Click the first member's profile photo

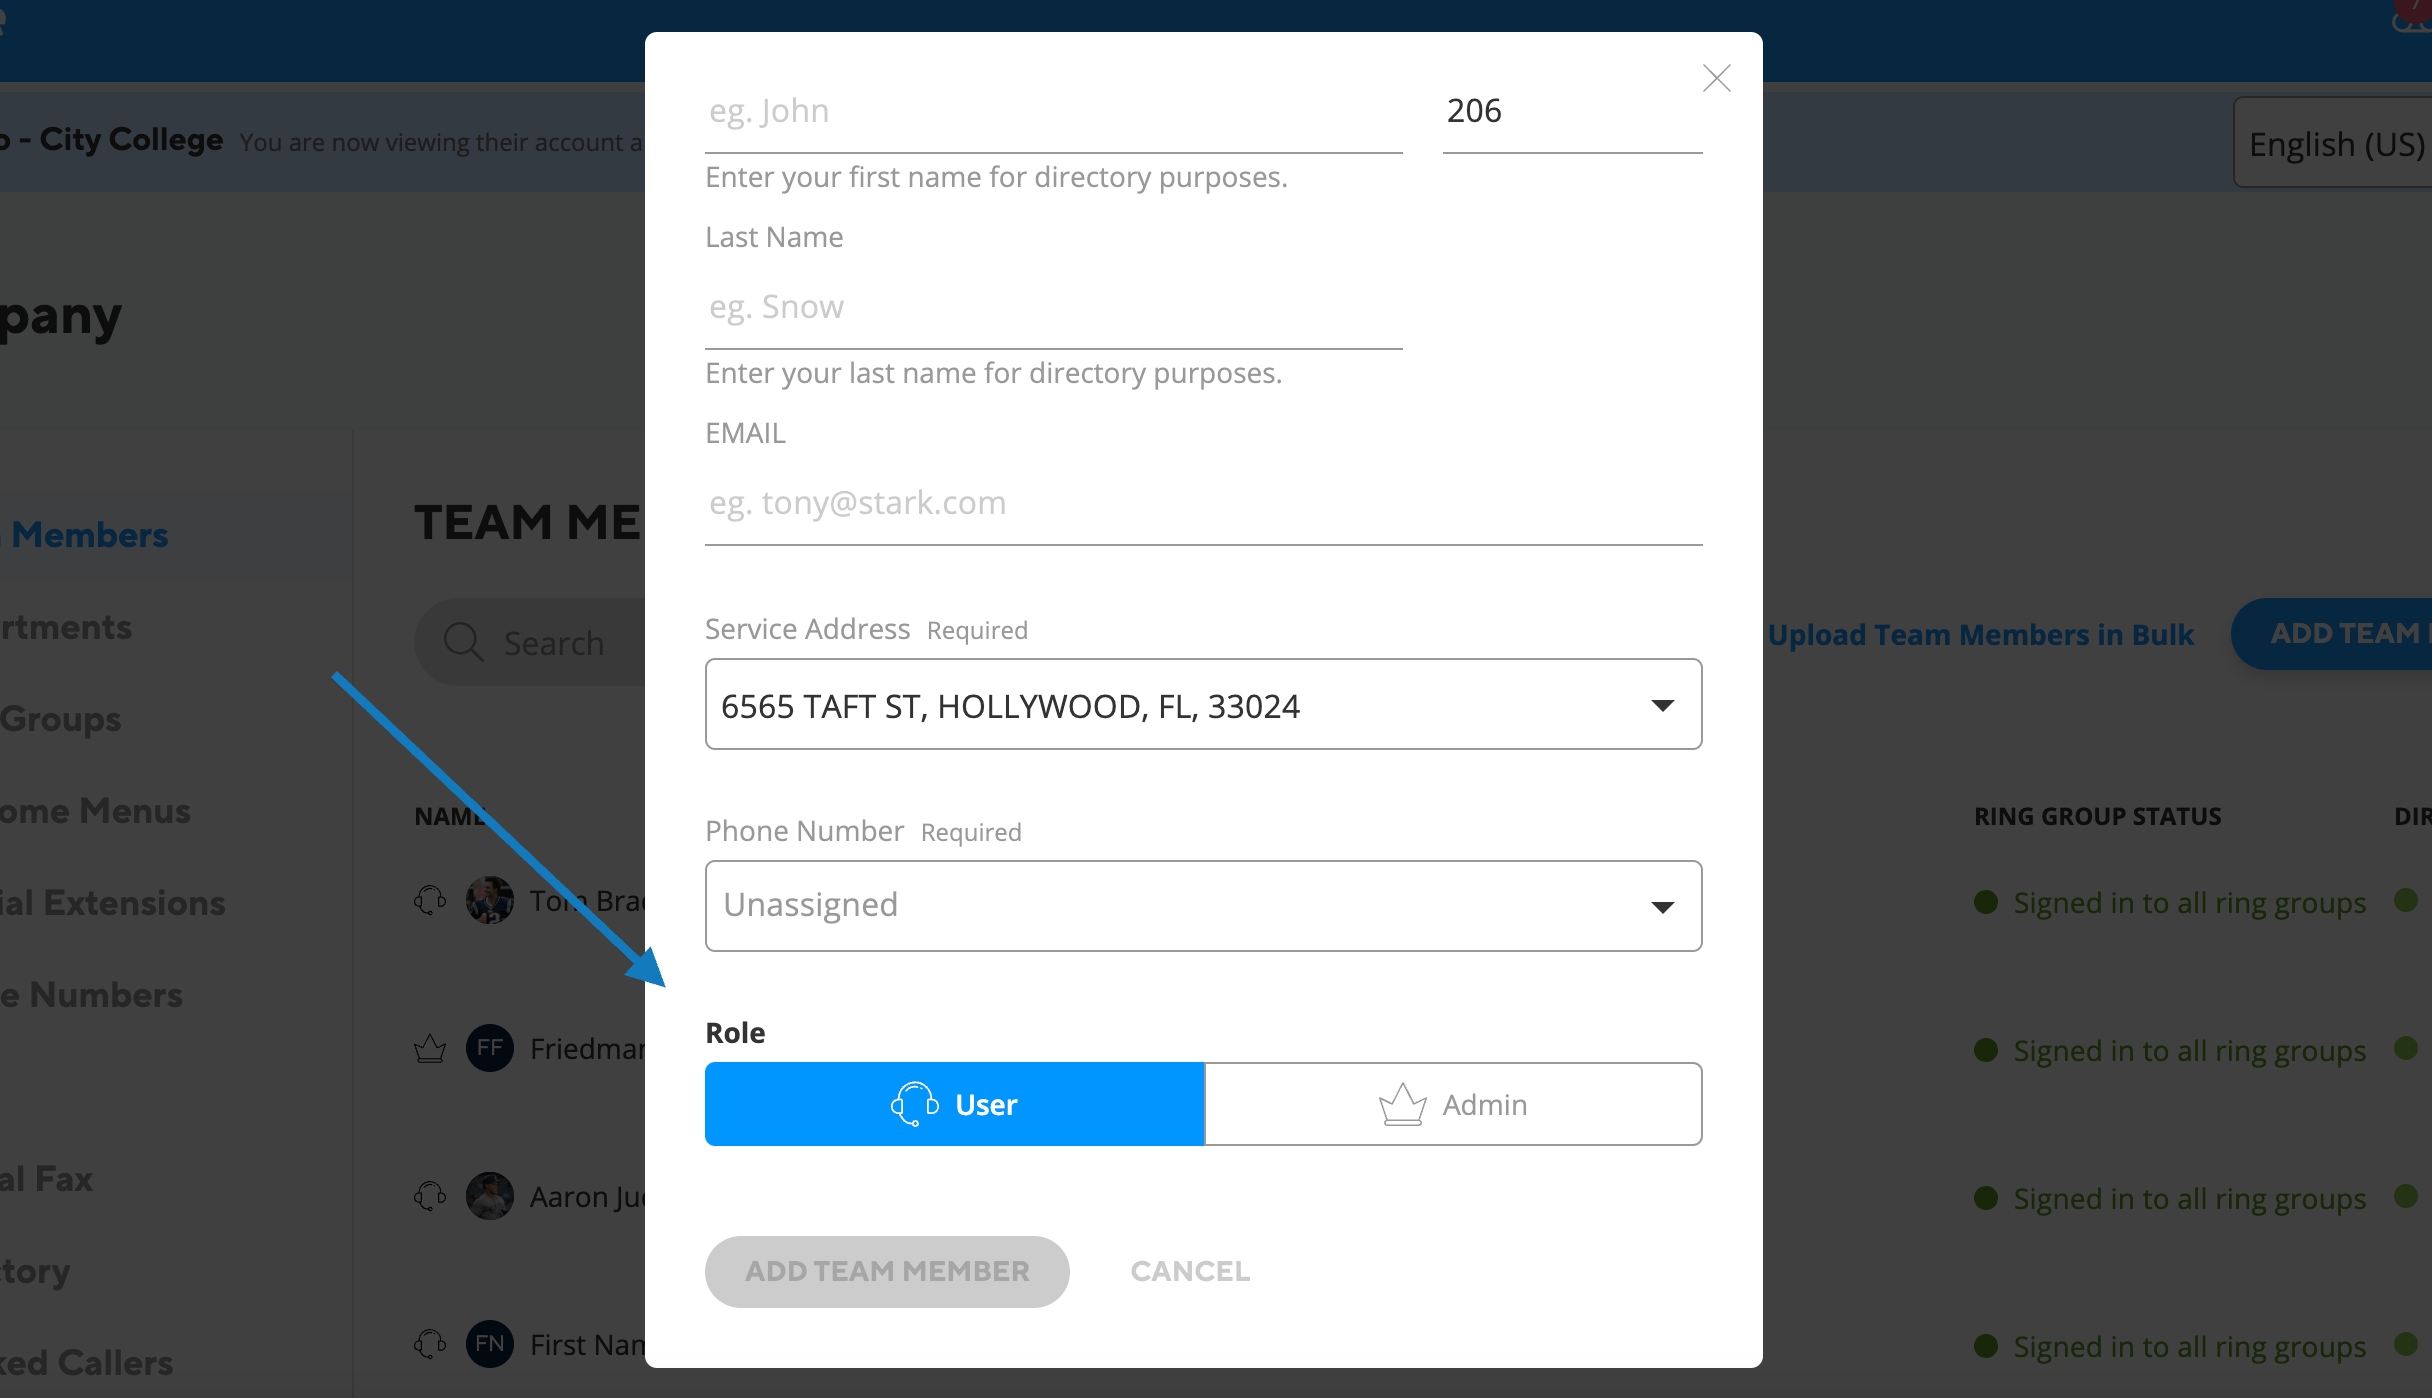[490, 900]
